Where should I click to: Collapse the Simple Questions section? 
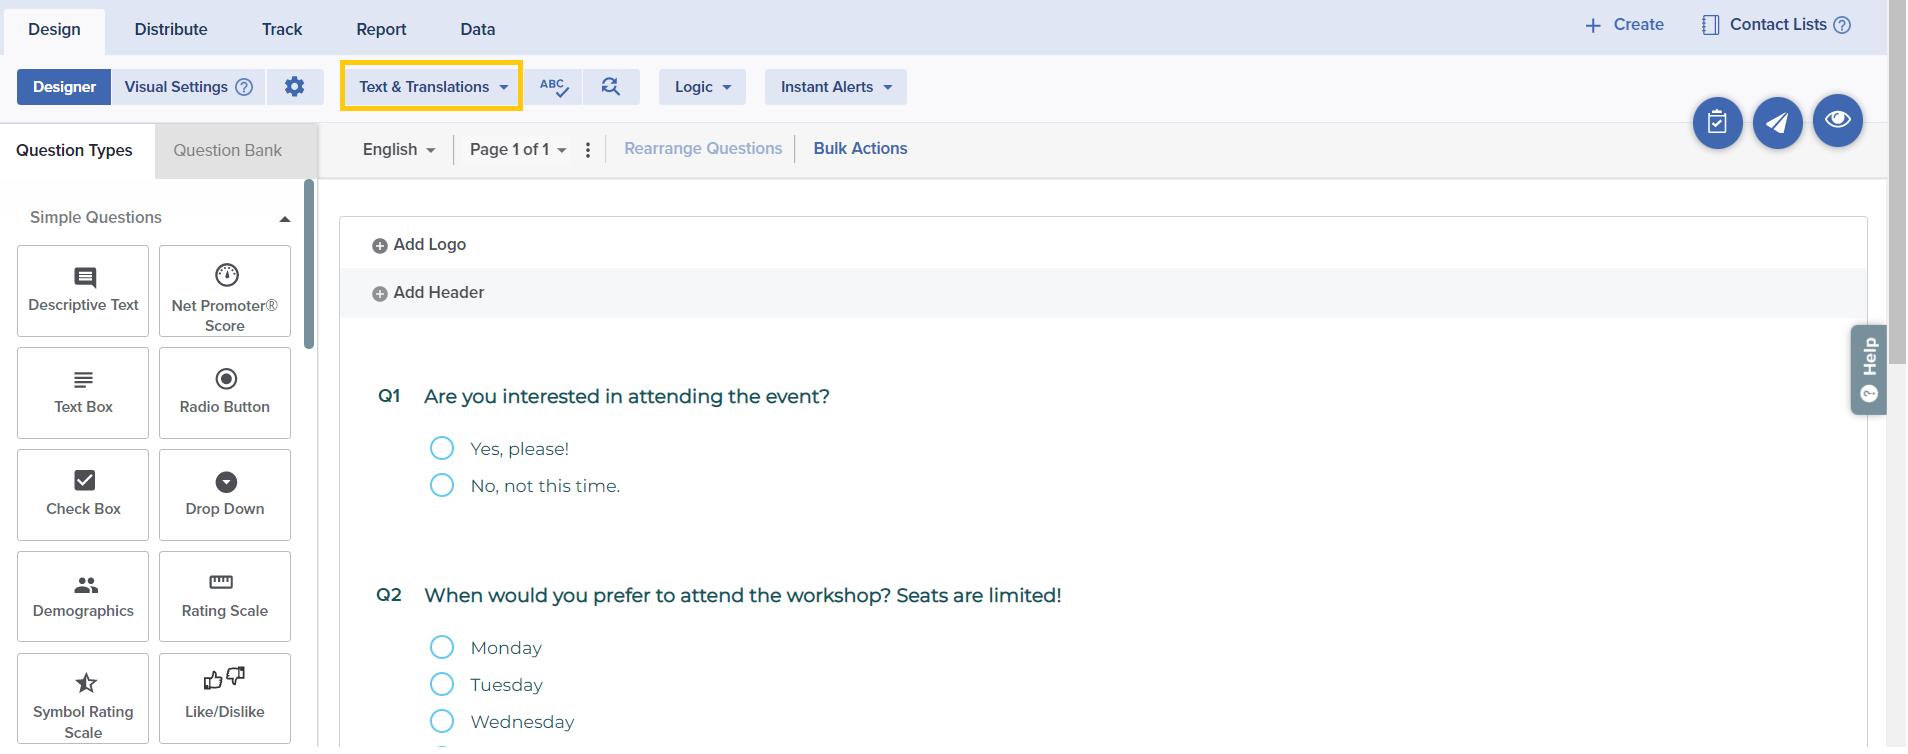(285, 218)
